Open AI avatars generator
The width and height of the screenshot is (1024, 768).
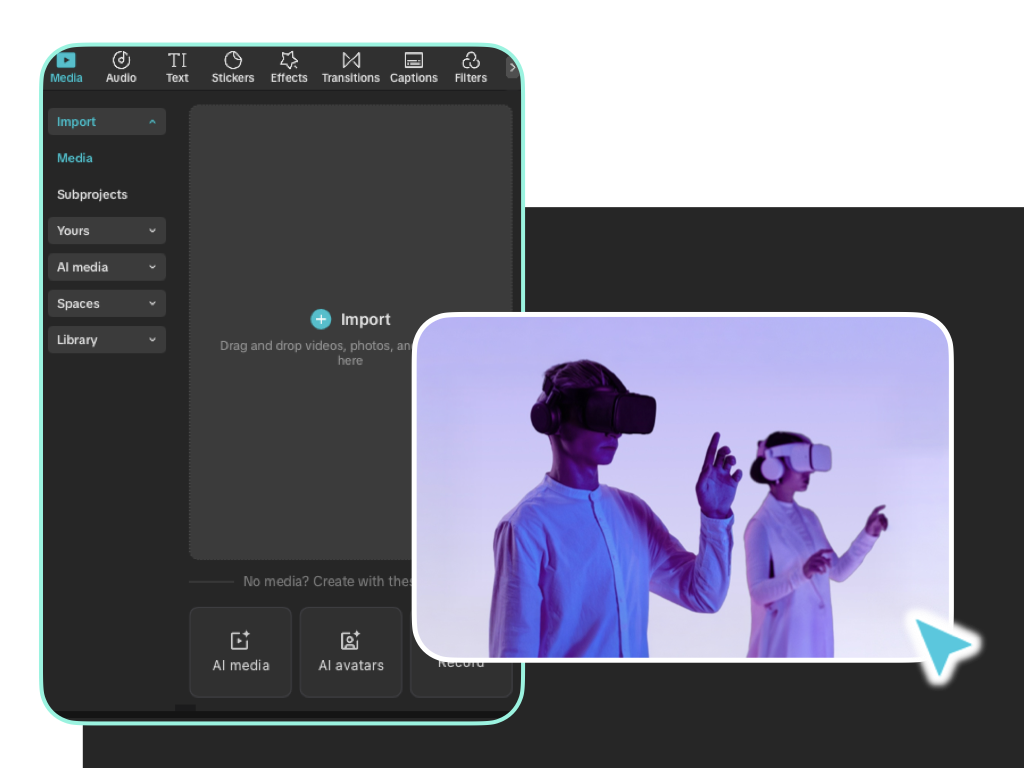pyautogui.click(x=350, y=651)
